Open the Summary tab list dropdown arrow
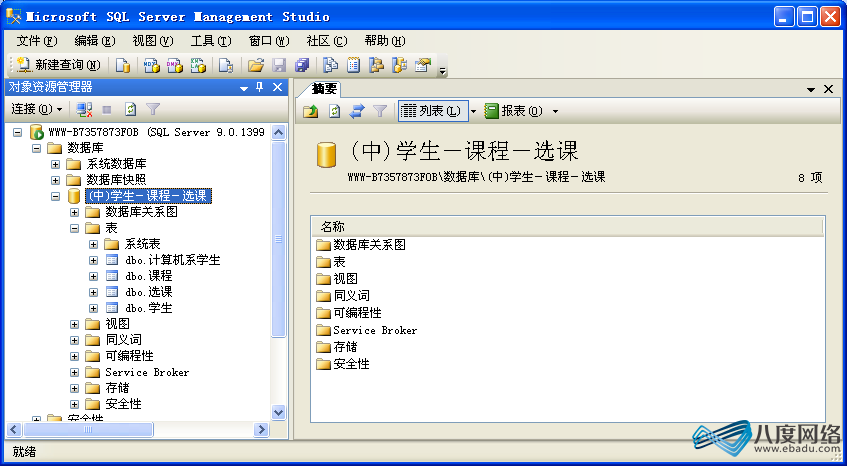Screen dimensions: 847x466 [x=811, y=90]
